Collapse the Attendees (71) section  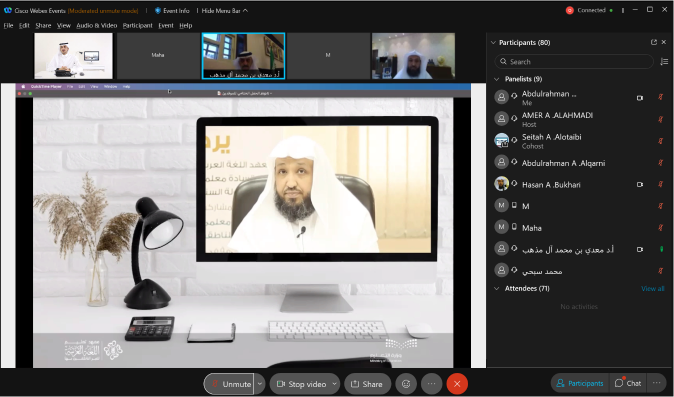click(x=496, y=288)
